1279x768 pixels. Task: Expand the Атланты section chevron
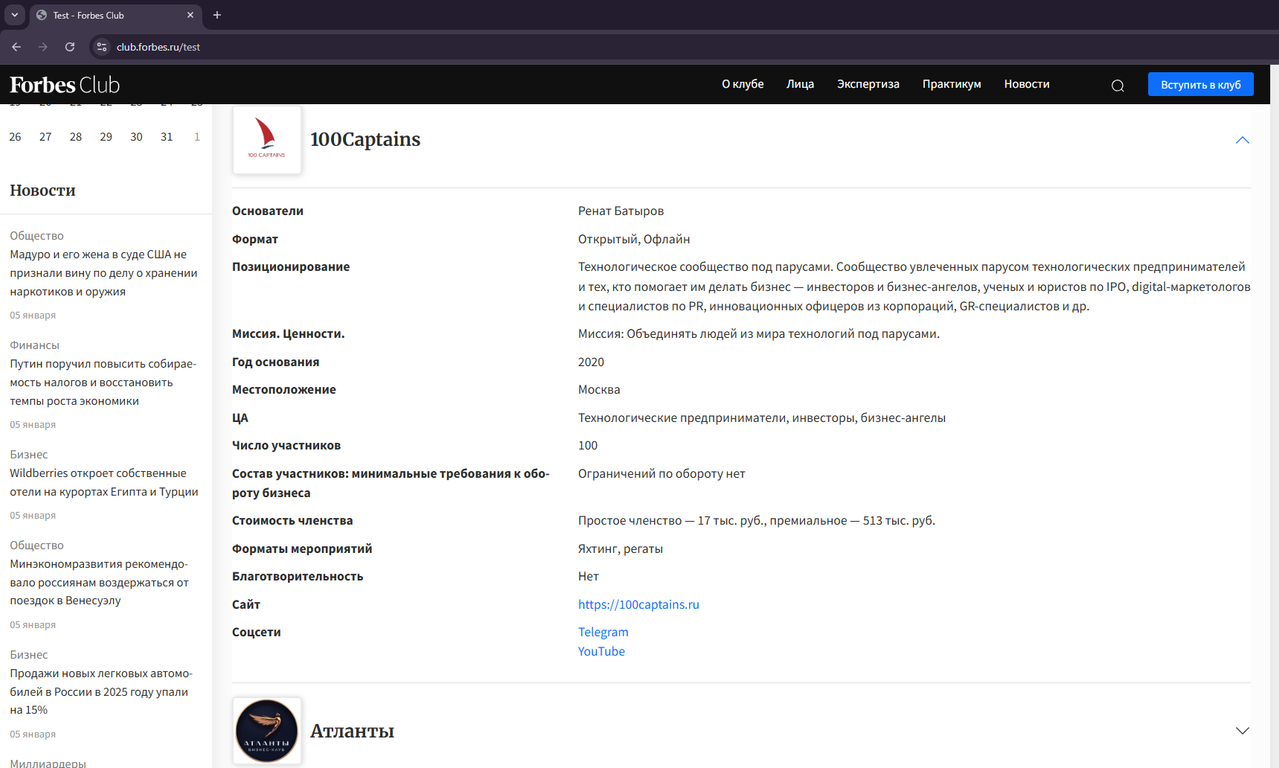point(1242,731)
